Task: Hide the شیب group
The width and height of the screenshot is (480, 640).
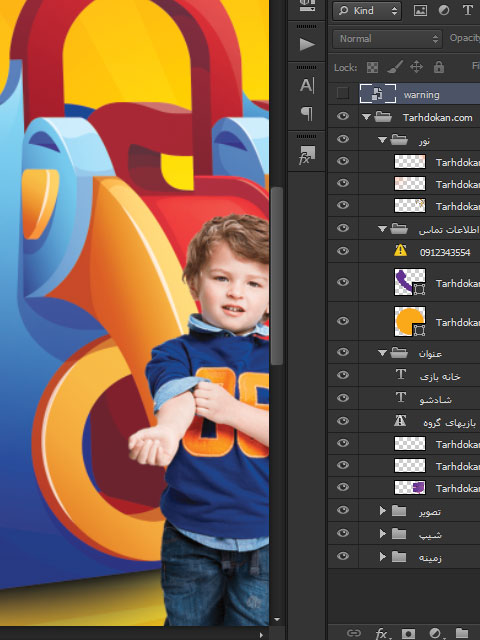Action: click(x=343, y=533)
